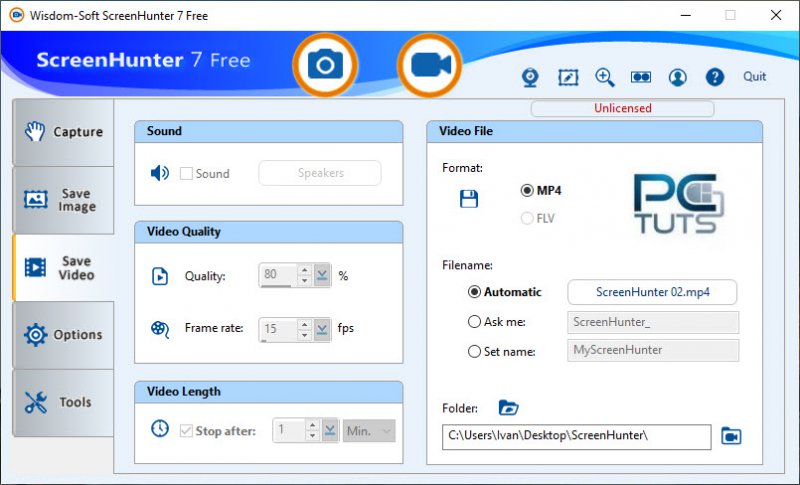Open the user account icon
Image resolution: width=800 pixels, height=485 pixels.
tap(678, 78)
